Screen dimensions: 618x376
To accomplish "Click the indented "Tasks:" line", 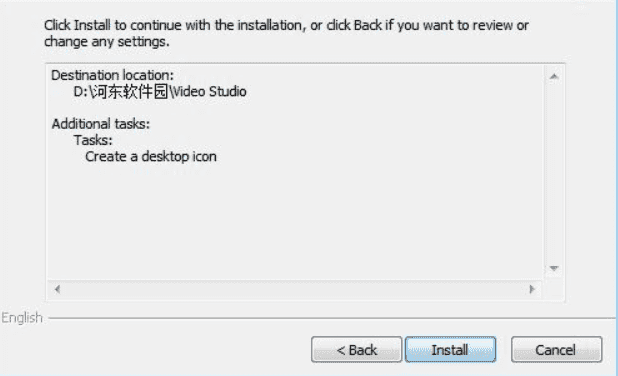I will tap(93, 140).
